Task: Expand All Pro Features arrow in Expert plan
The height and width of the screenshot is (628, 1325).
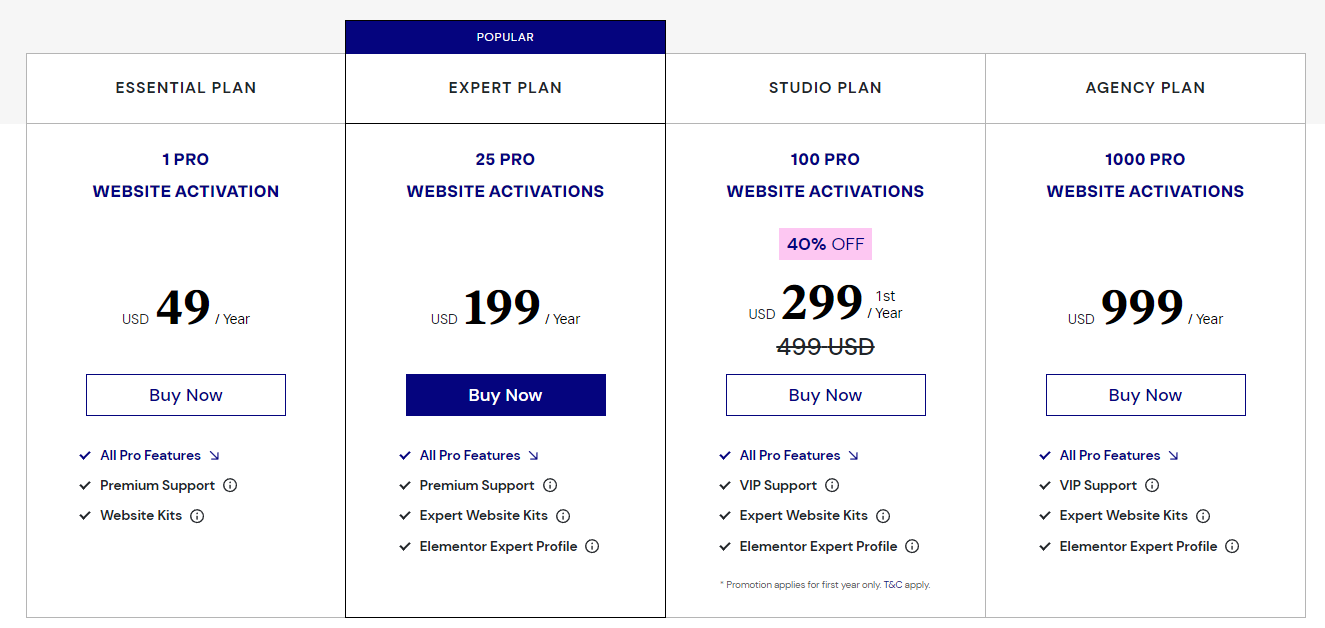Action: 534,455
